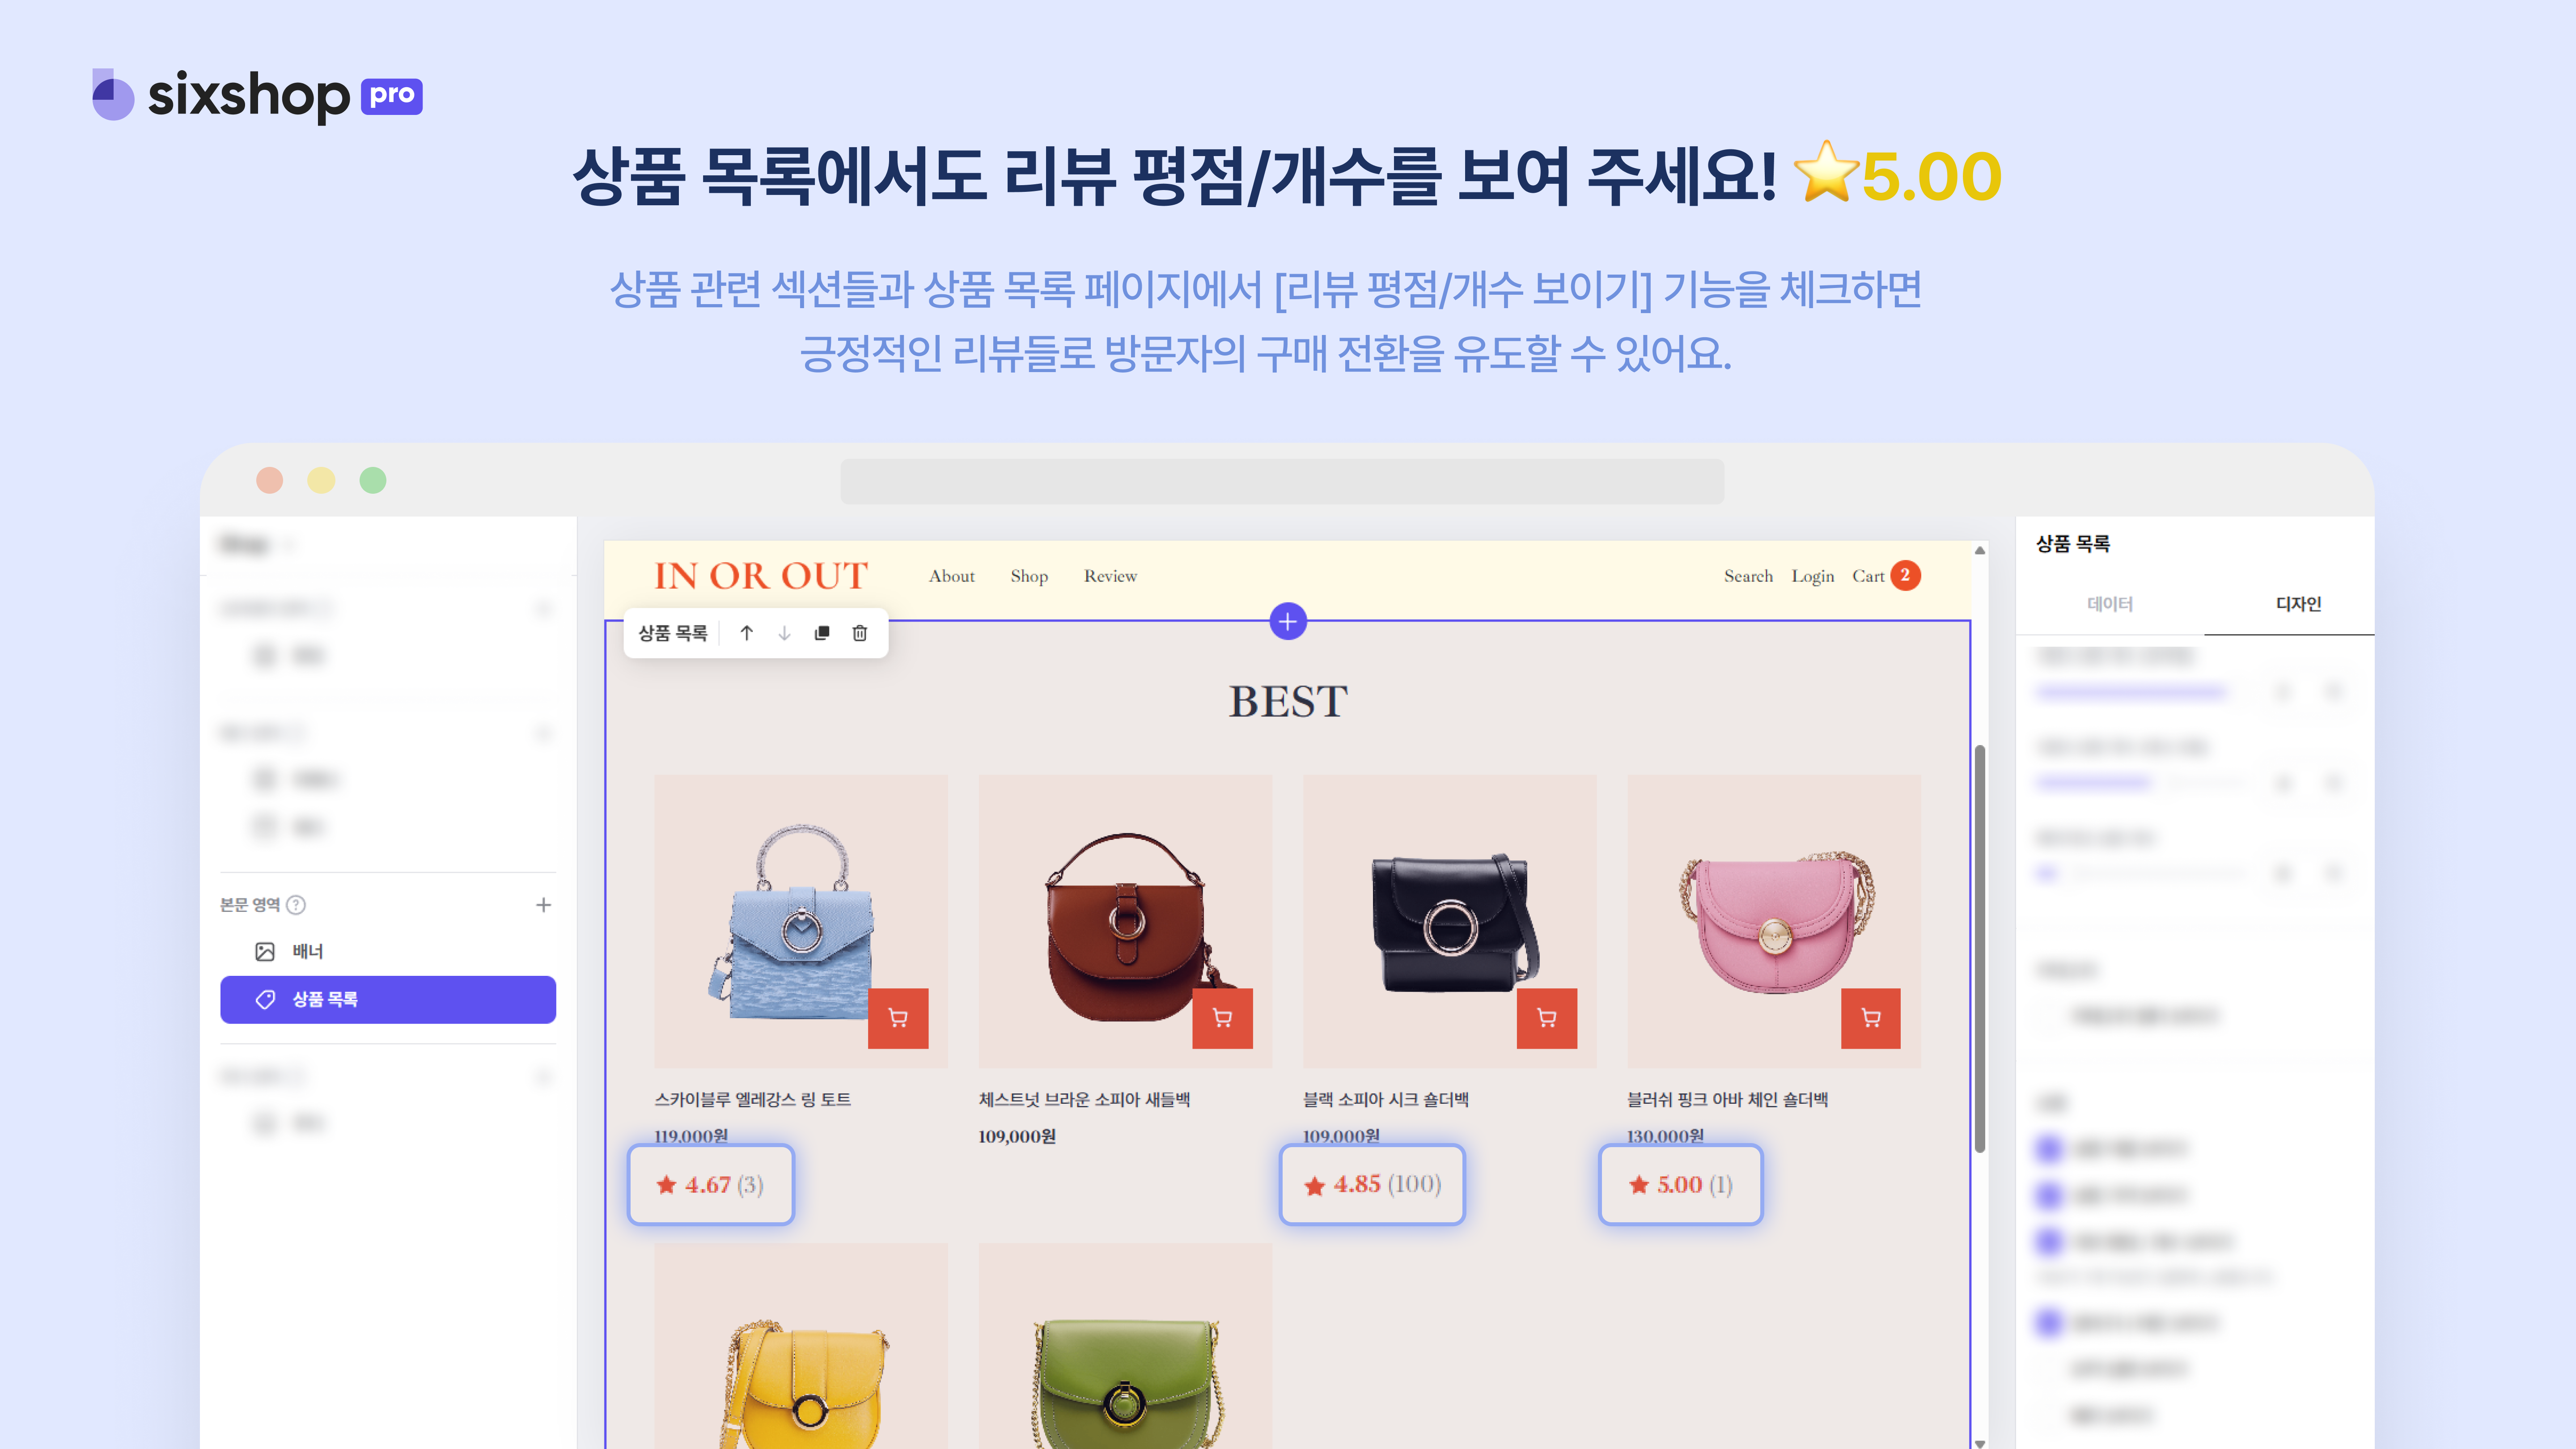Toggle the third blurred purple checkbox in design panel

[x=2049, y=1241]
